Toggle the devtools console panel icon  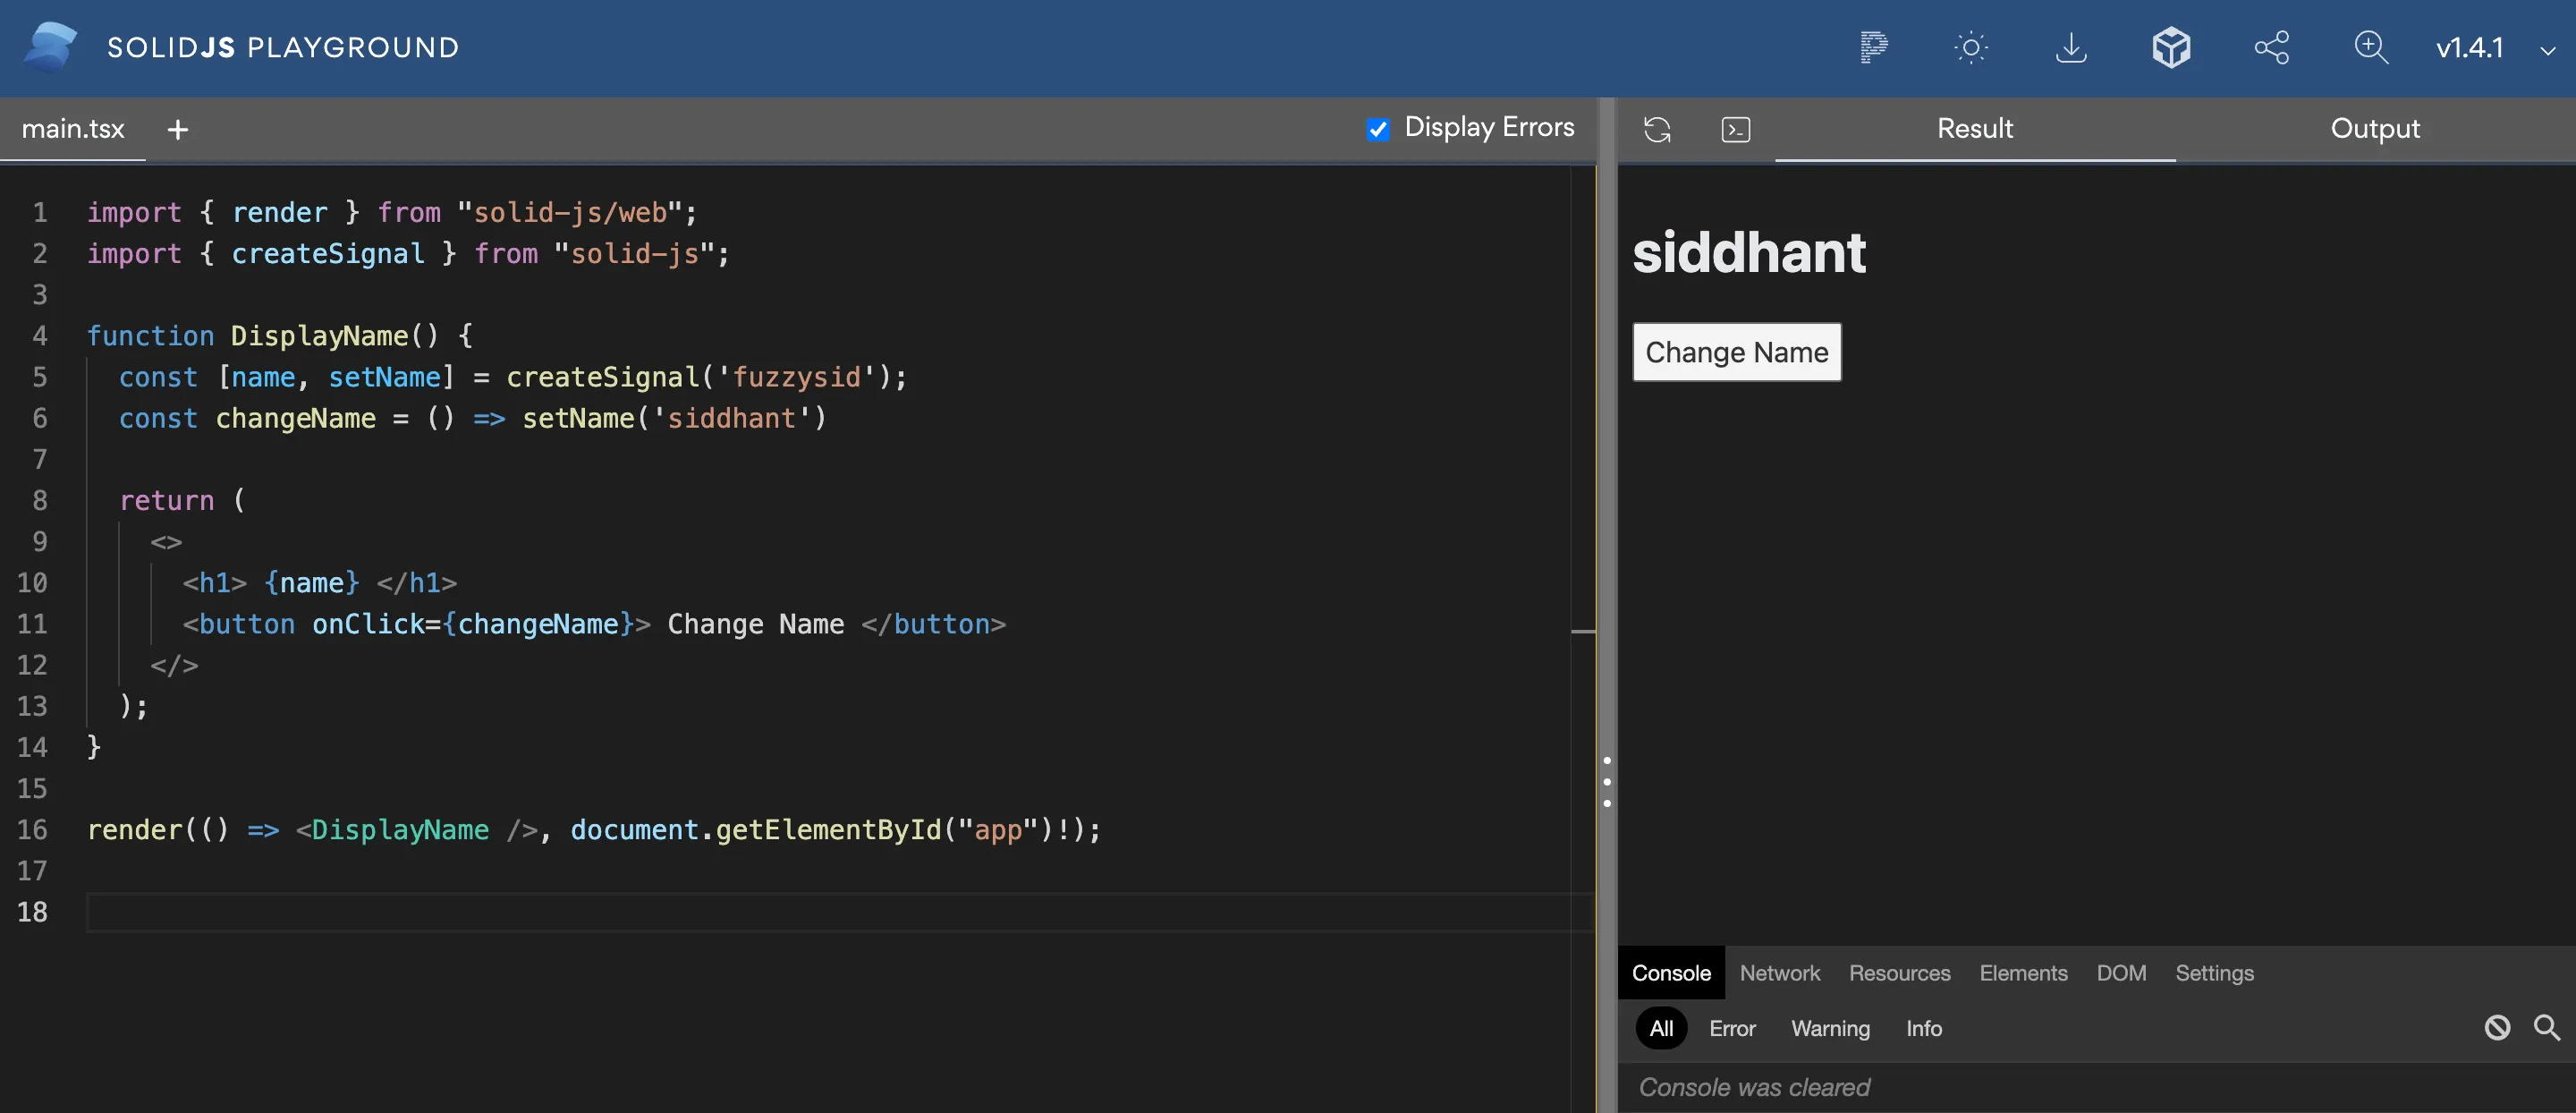pyautogui.click(x=1735, y=129)
